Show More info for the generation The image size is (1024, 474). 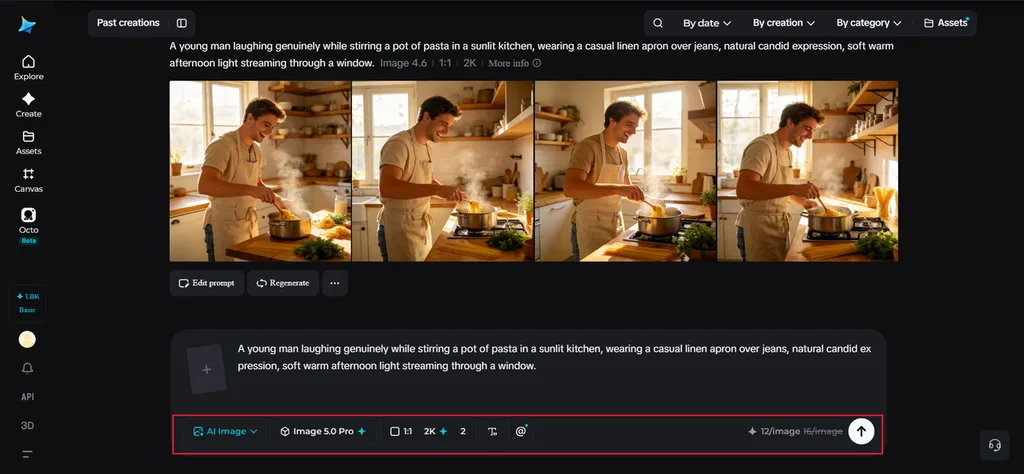[x=515, y=63]
